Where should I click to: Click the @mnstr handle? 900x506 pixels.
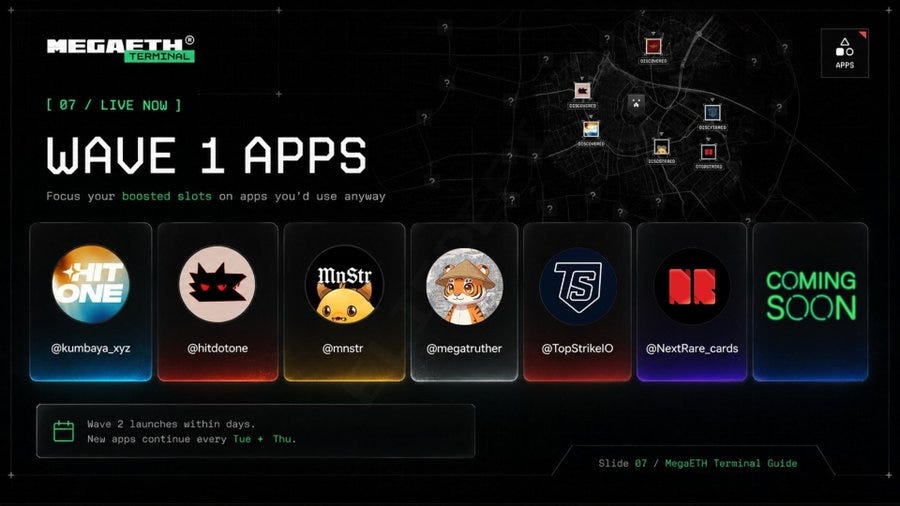coord(343,348)
